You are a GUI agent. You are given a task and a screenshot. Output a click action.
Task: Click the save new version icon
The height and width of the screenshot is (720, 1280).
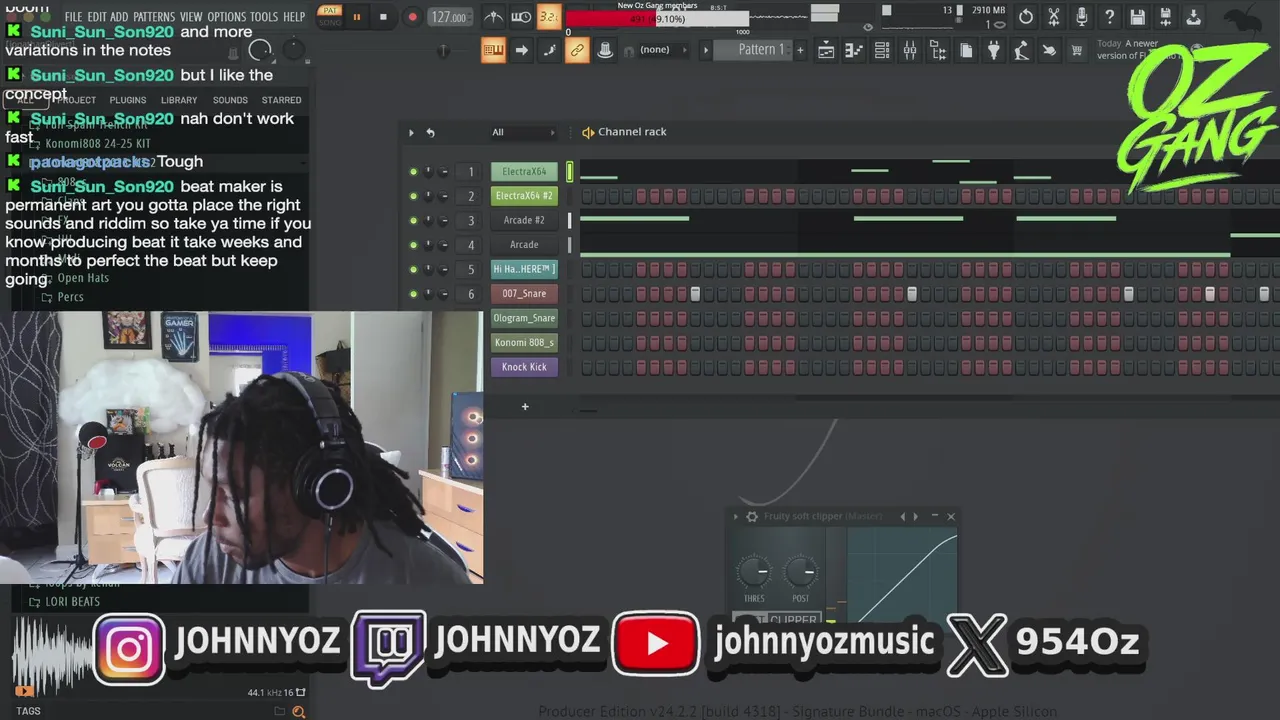(x=1166, y=17)
